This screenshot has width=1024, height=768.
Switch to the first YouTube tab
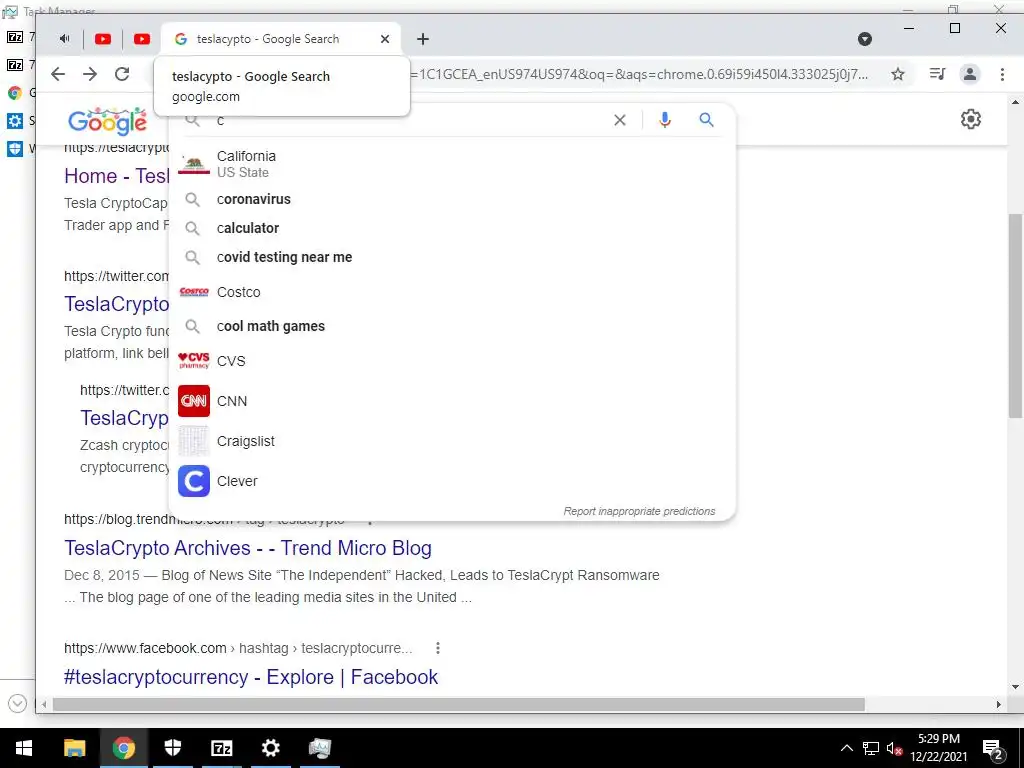pyautogui.click(x=103, y=39)
